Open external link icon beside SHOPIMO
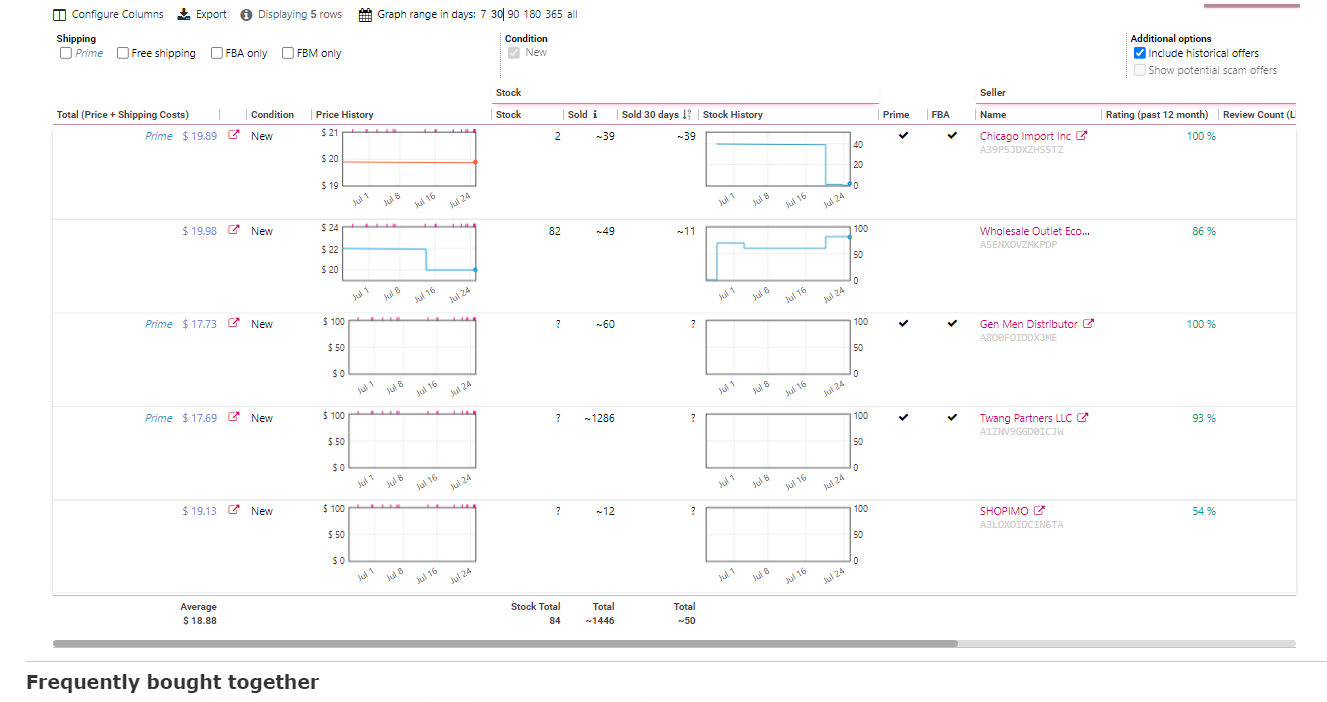1327x702 pixels. tap(1039, 511)
